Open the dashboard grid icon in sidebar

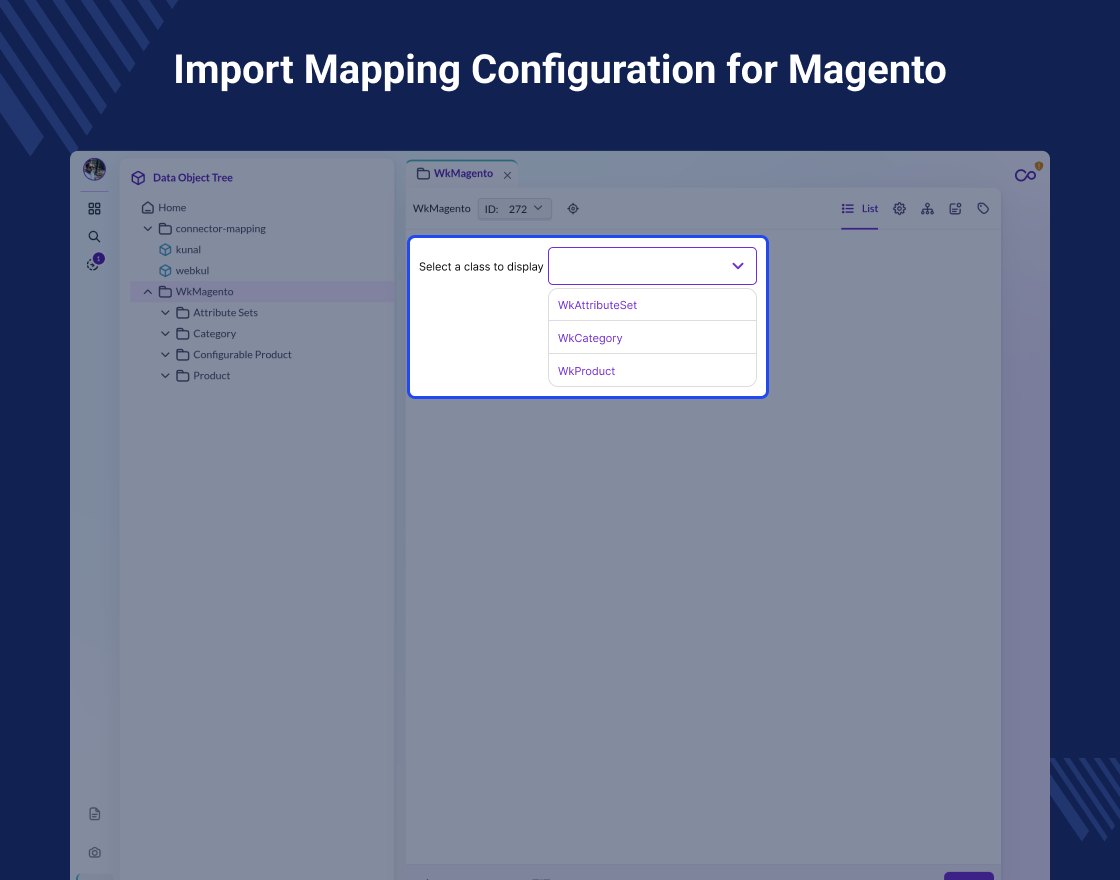coord(94,209)
